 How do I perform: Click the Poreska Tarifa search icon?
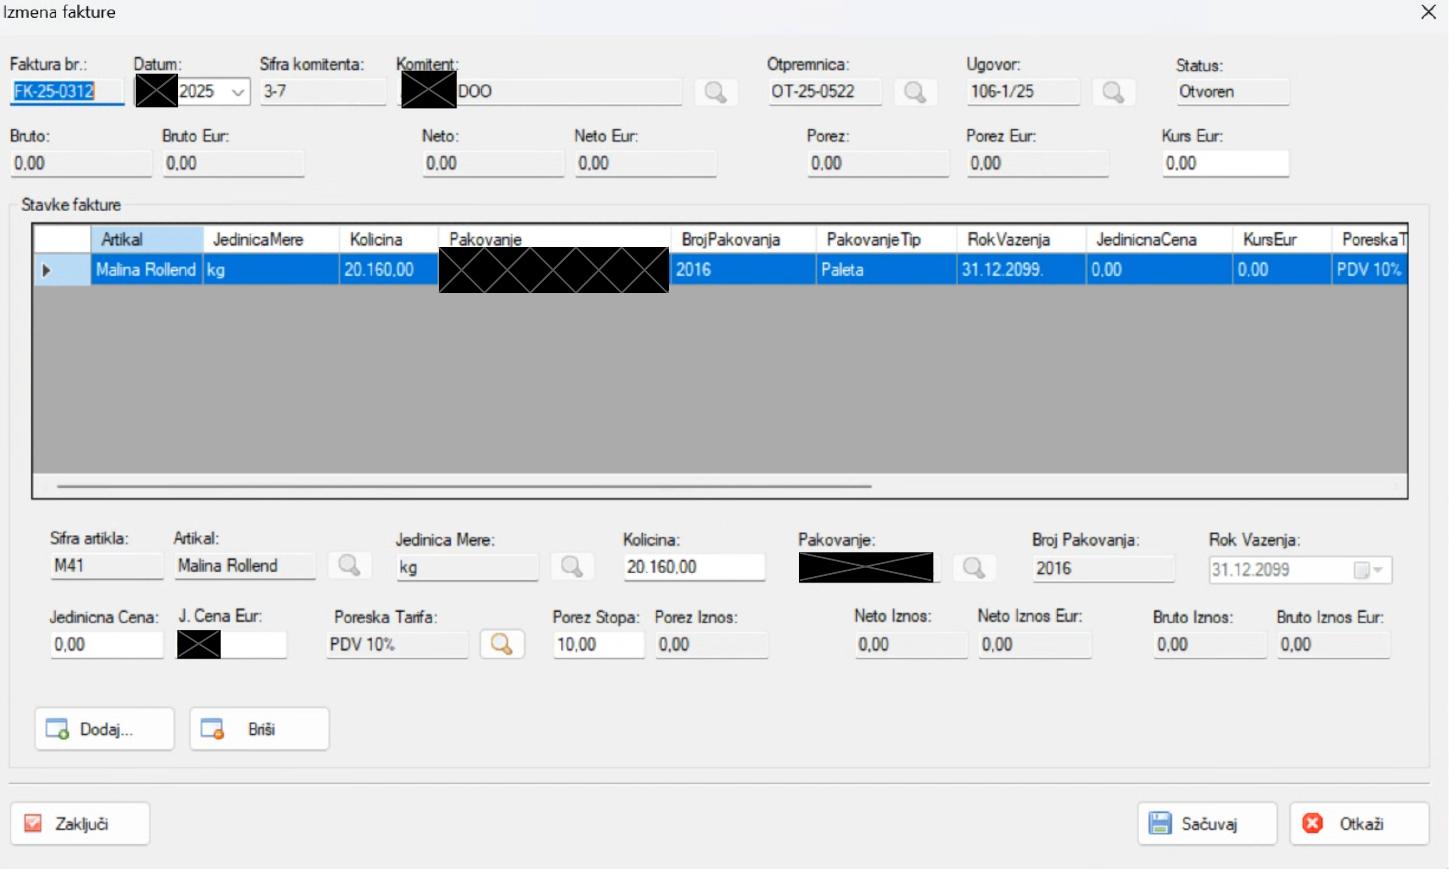(x=502, y=645)
